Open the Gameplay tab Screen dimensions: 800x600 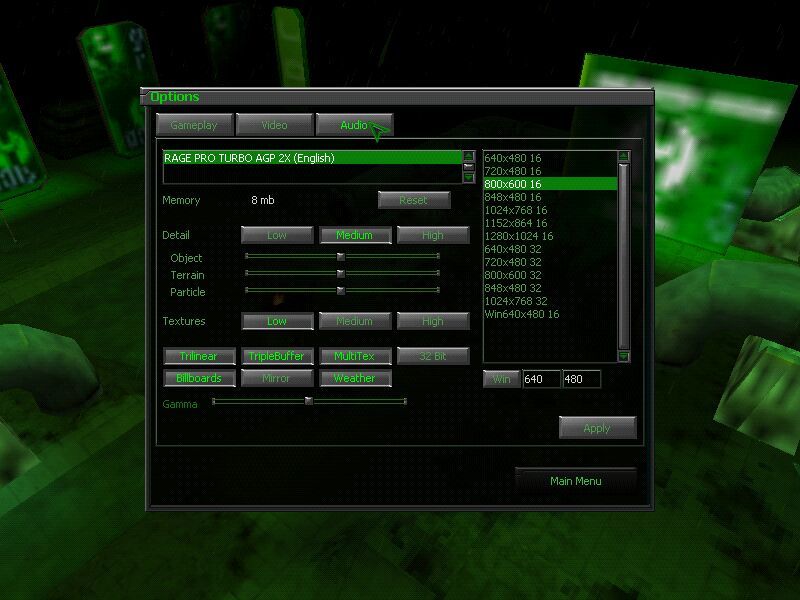(194, 125)
